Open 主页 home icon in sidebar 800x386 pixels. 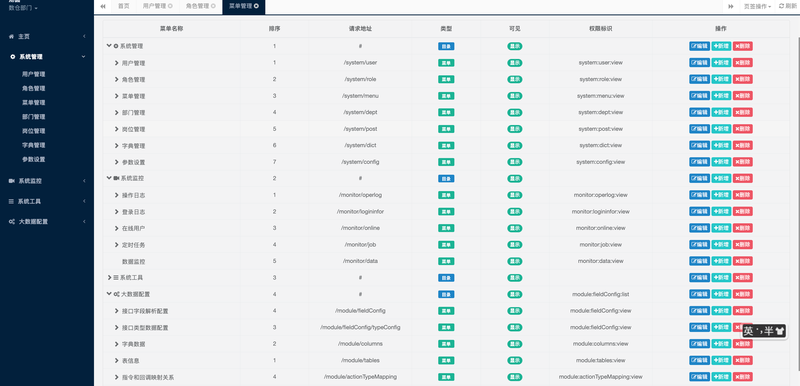[x=11, y=37]
